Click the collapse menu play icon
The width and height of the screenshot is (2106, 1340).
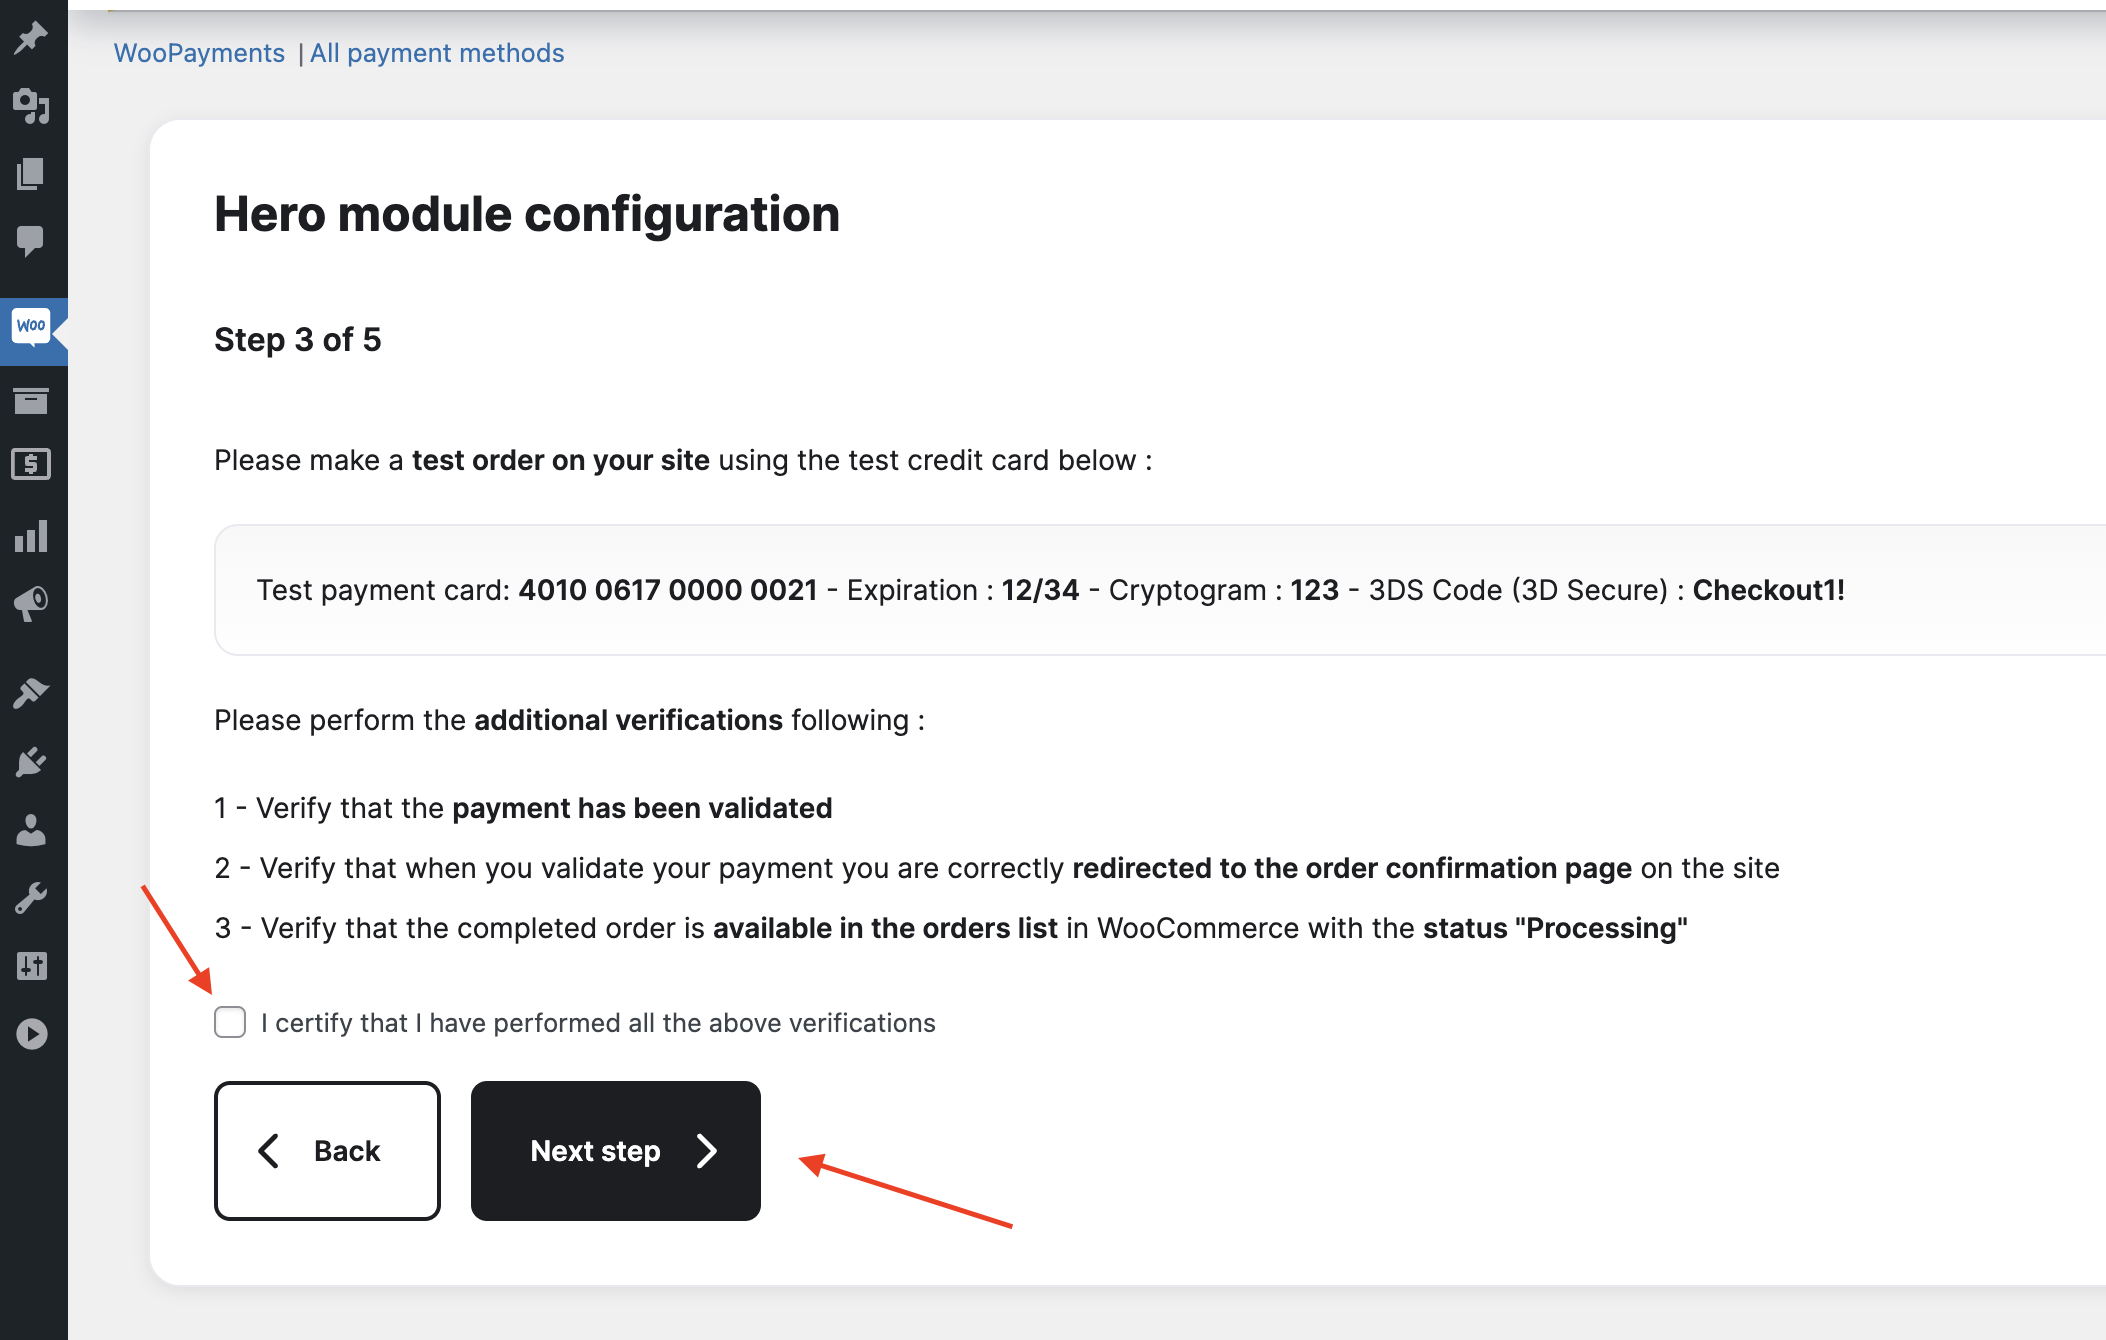[x=32, y=1034]
